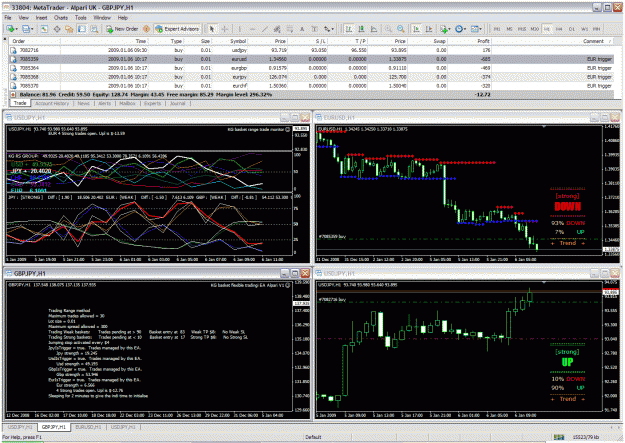This screenshot has width=625, height=443.
Task: Toggle the chart shift icon
Action: tap(429, 29)
